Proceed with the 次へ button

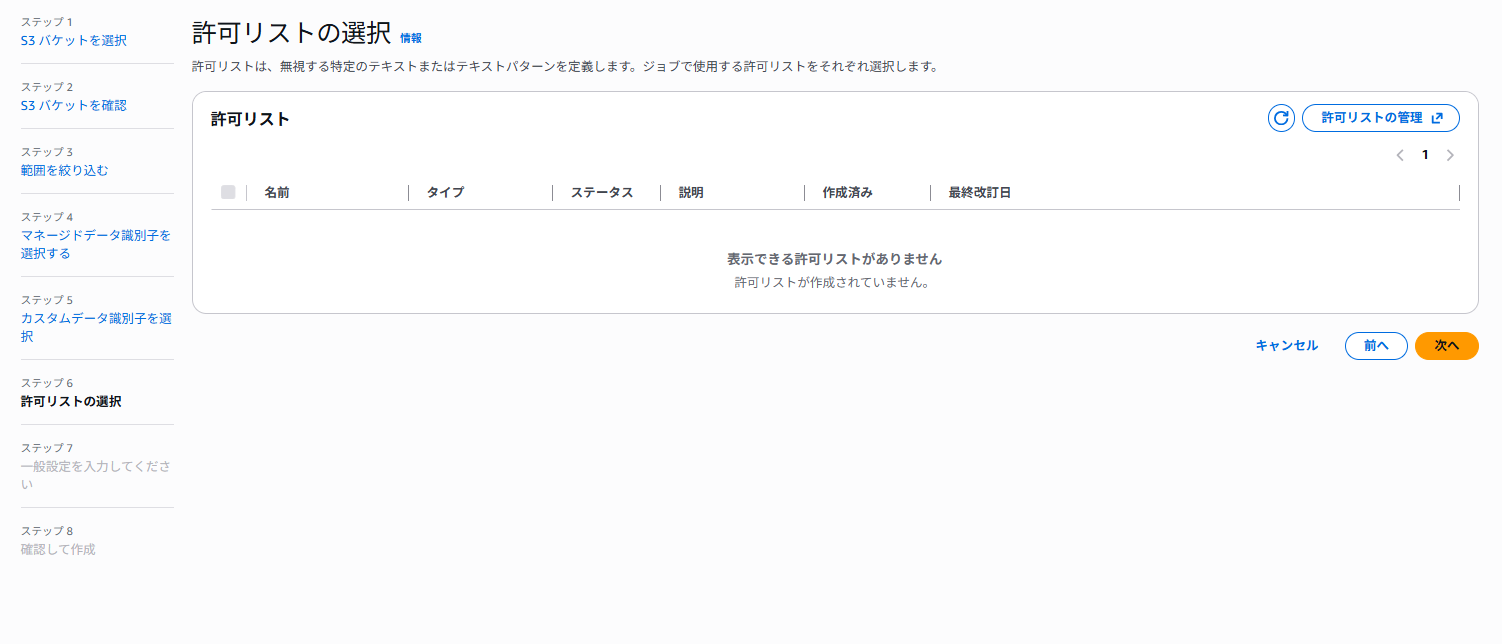[1447, 346]
